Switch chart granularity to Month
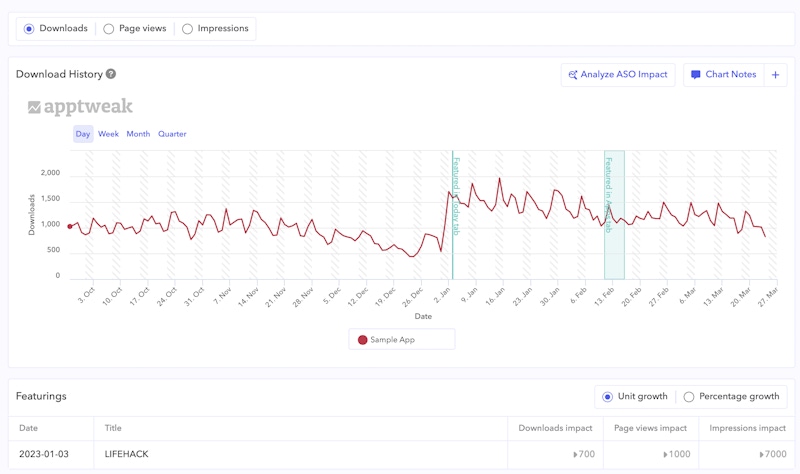 point(138,134)
